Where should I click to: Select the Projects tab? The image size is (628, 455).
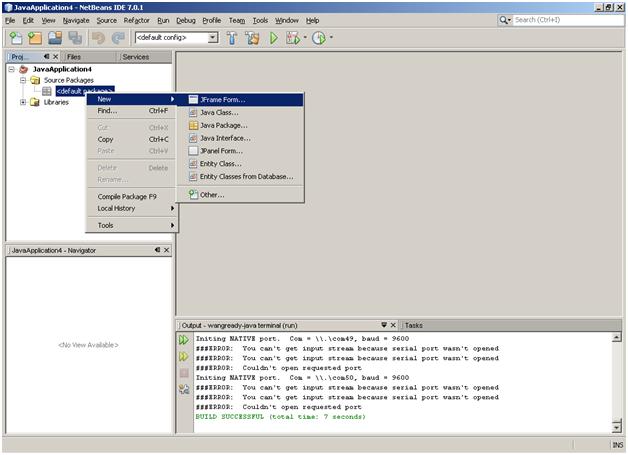[20, 57]
